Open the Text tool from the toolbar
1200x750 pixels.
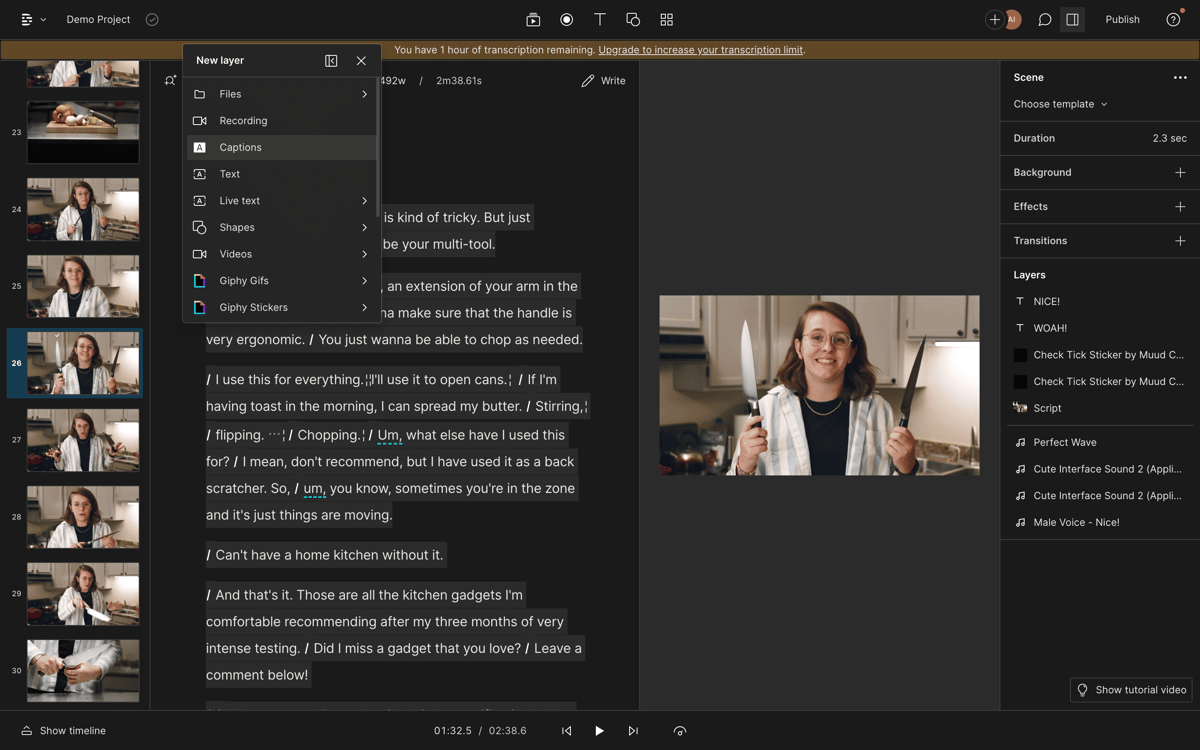pos(599,19)
